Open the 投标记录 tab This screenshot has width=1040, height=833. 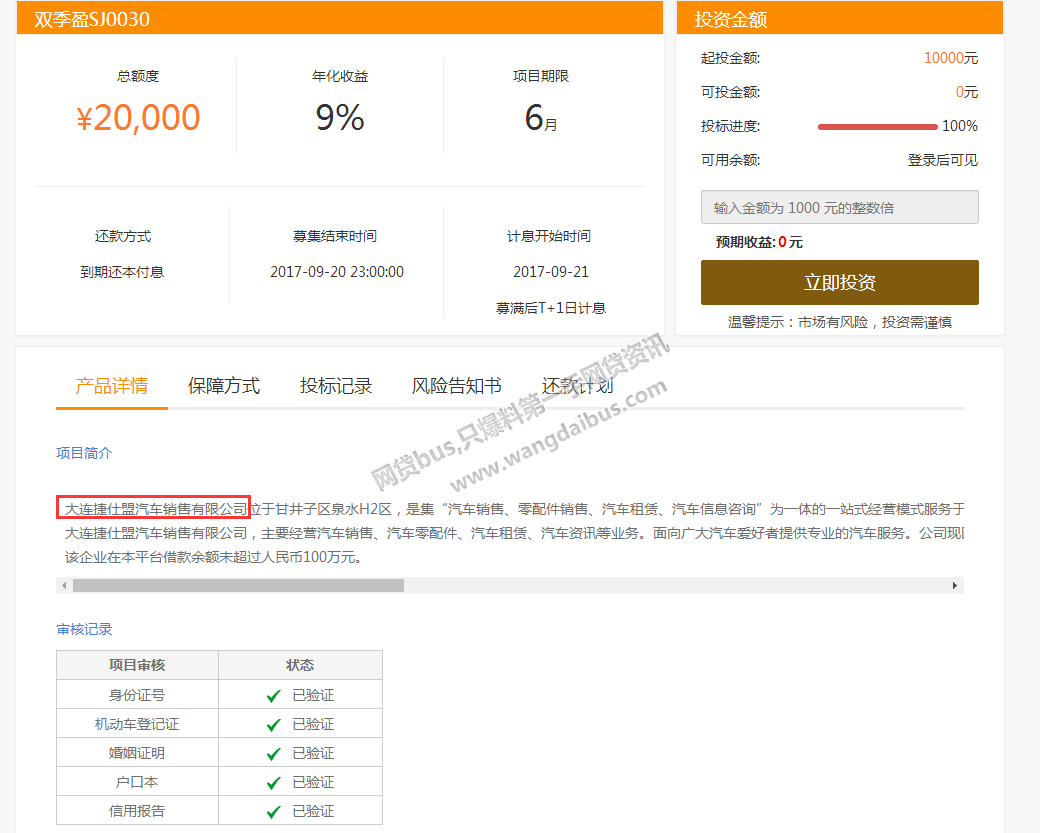[x=336, y=385]
